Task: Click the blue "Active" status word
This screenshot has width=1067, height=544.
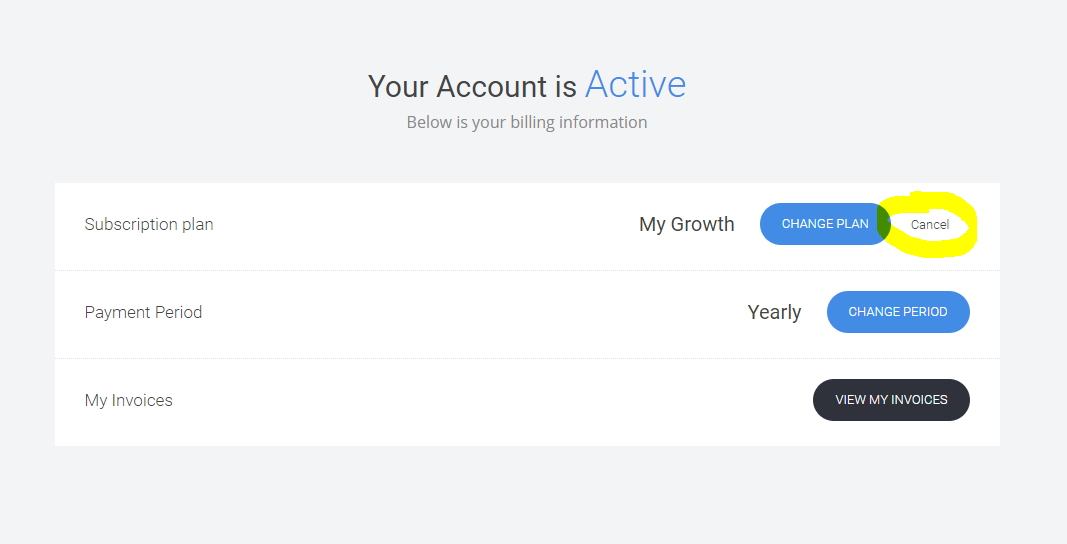Action: pyautogui.click(x=636, y=84)
